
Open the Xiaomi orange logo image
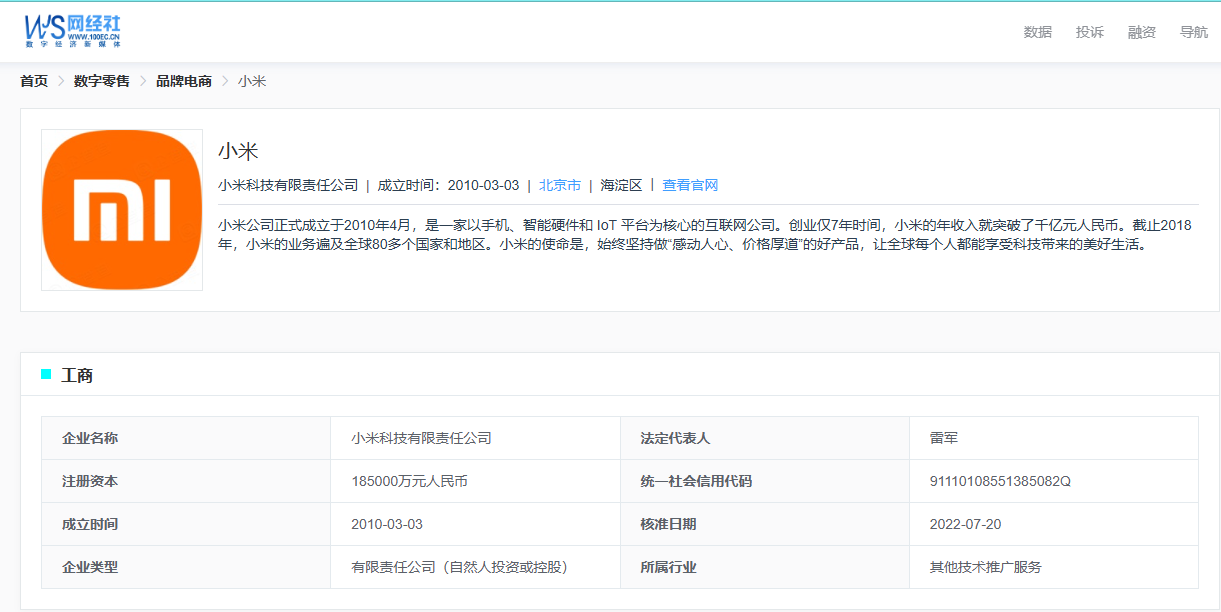(122, 210)
